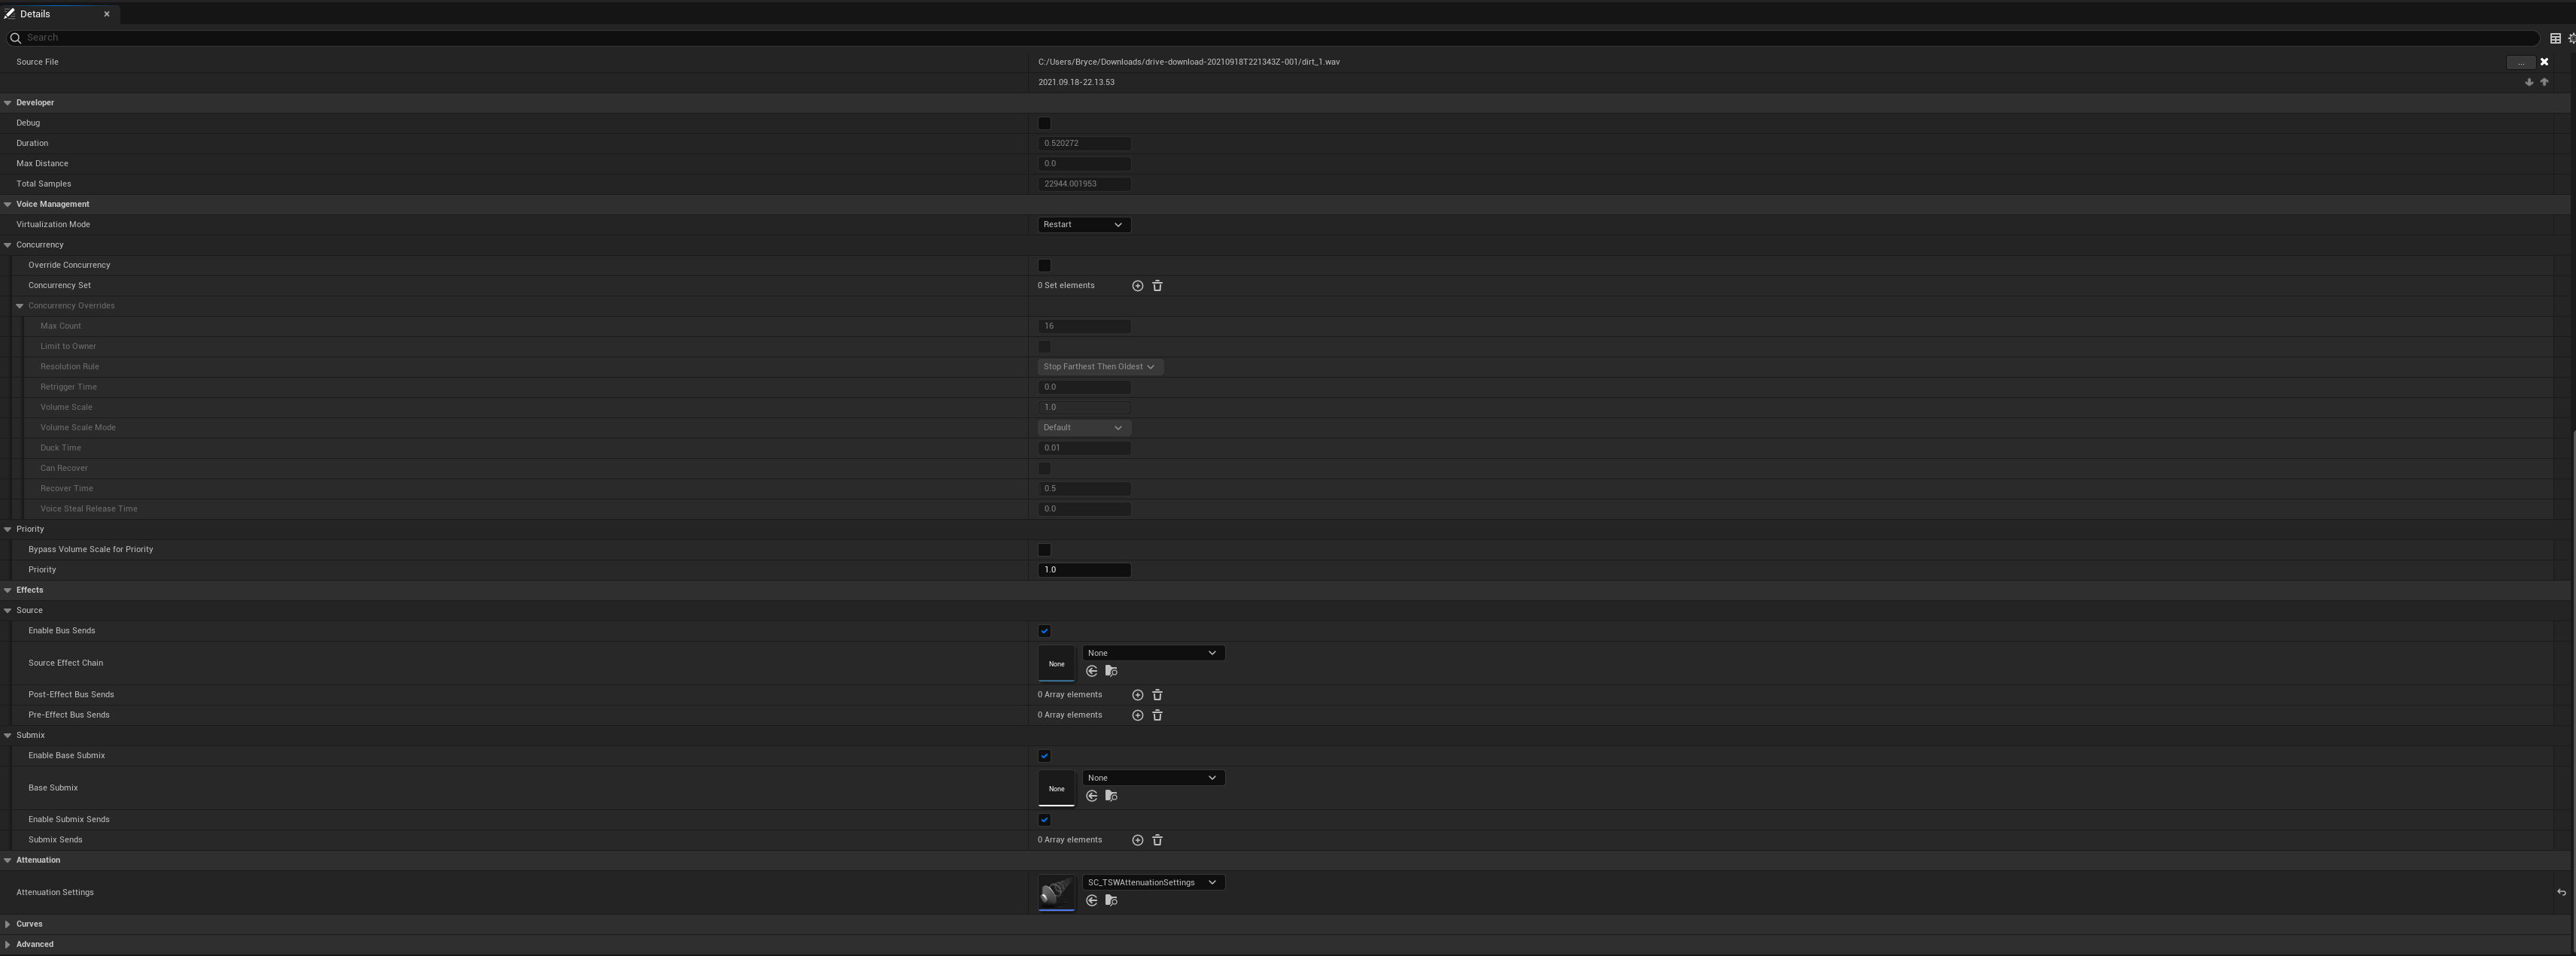The width and height of the screenshot is (2576, 956).
Task: Browse to Attenuation Settings asset in Content Browser
Action: click(x=1110, y=901)
